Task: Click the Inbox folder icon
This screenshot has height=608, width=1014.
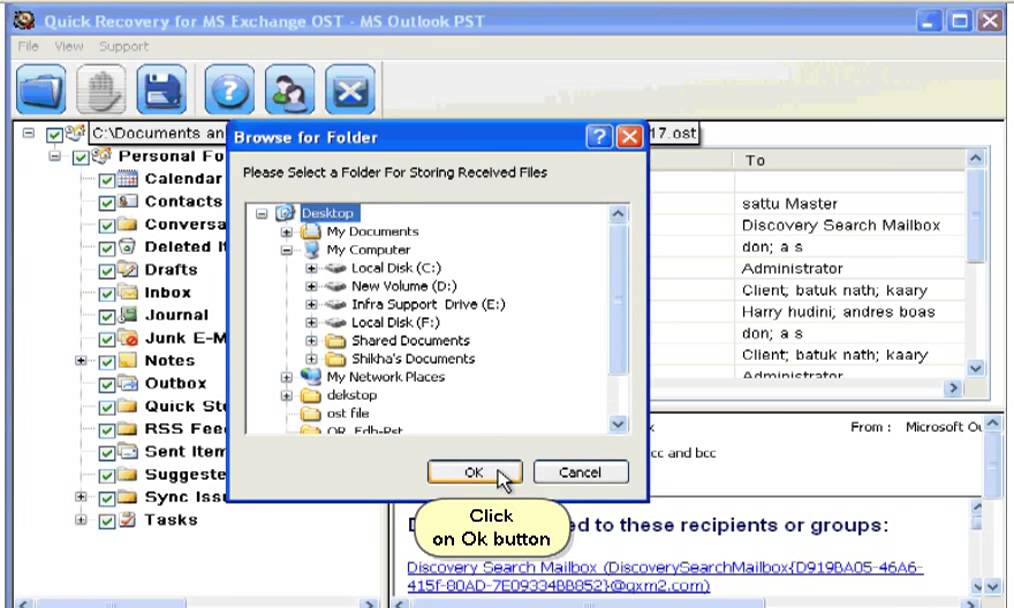Action: (128, 292)
